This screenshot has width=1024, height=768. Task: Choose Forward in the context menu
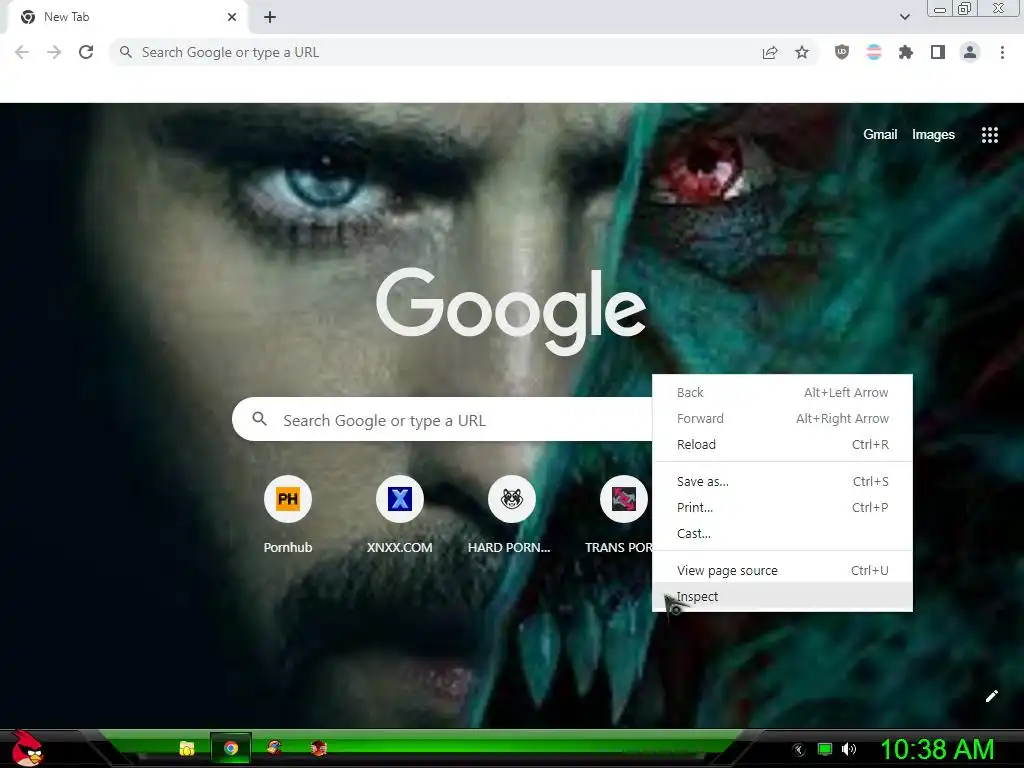[782, 419]
